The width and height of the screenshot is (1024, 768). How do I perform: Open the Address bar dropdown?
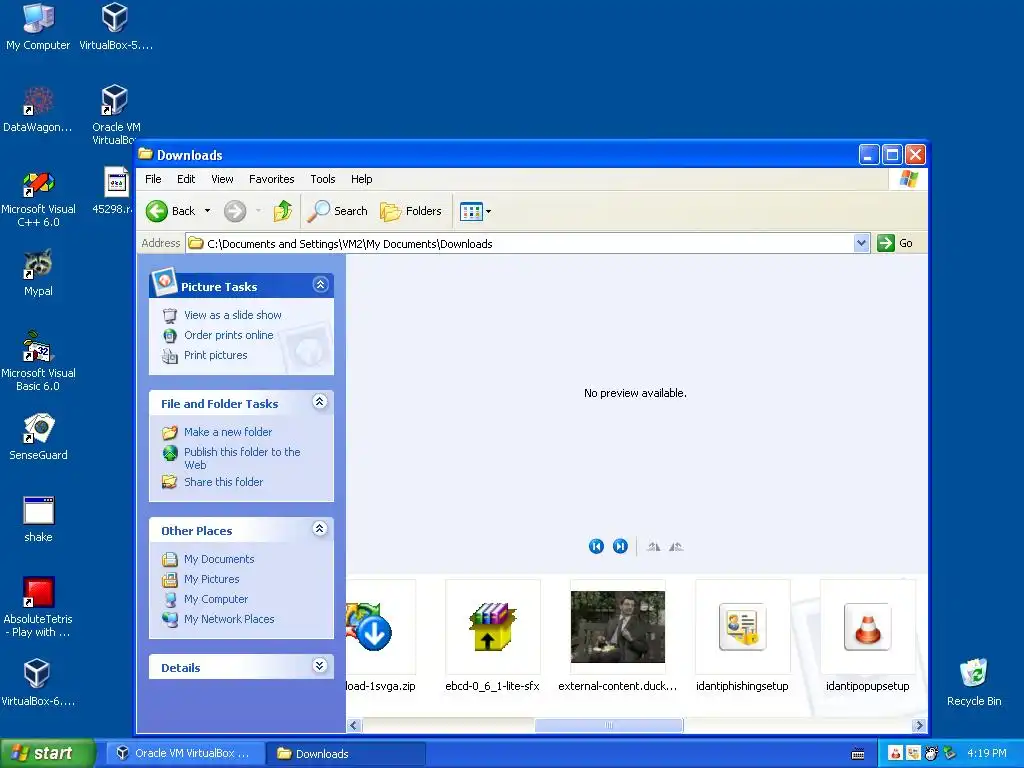(x=861, y=244)
